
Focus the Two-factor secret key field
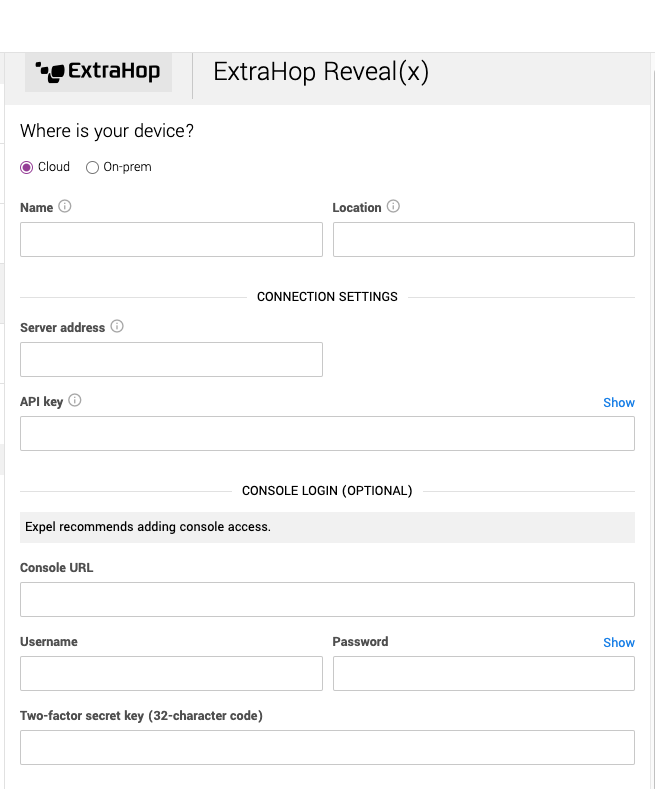tap(327, 747)
